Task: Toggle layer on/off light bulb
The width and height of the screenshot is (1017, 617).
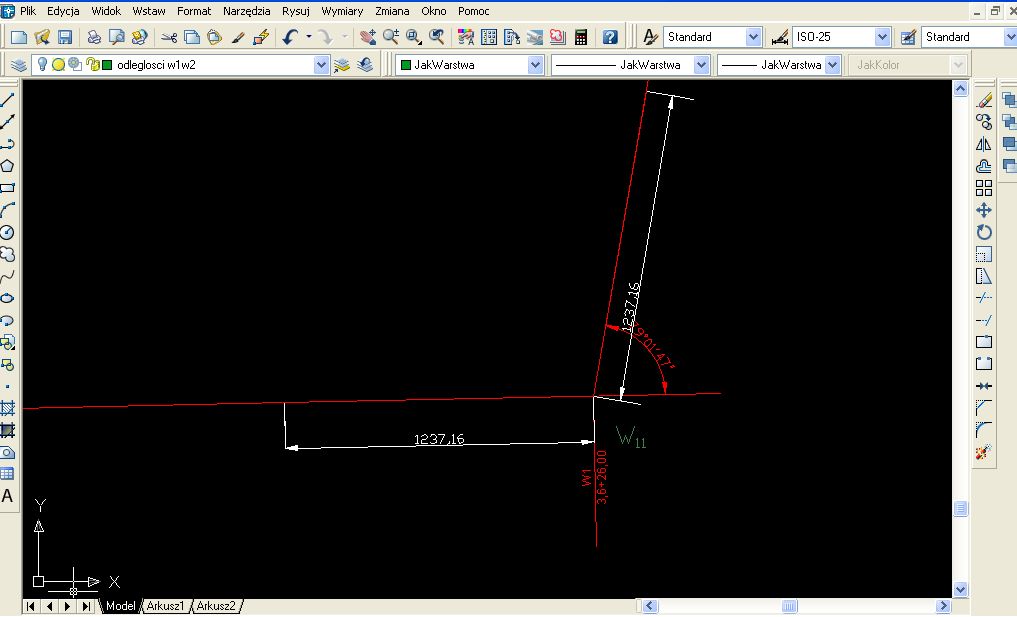Action: pos(42,64)
